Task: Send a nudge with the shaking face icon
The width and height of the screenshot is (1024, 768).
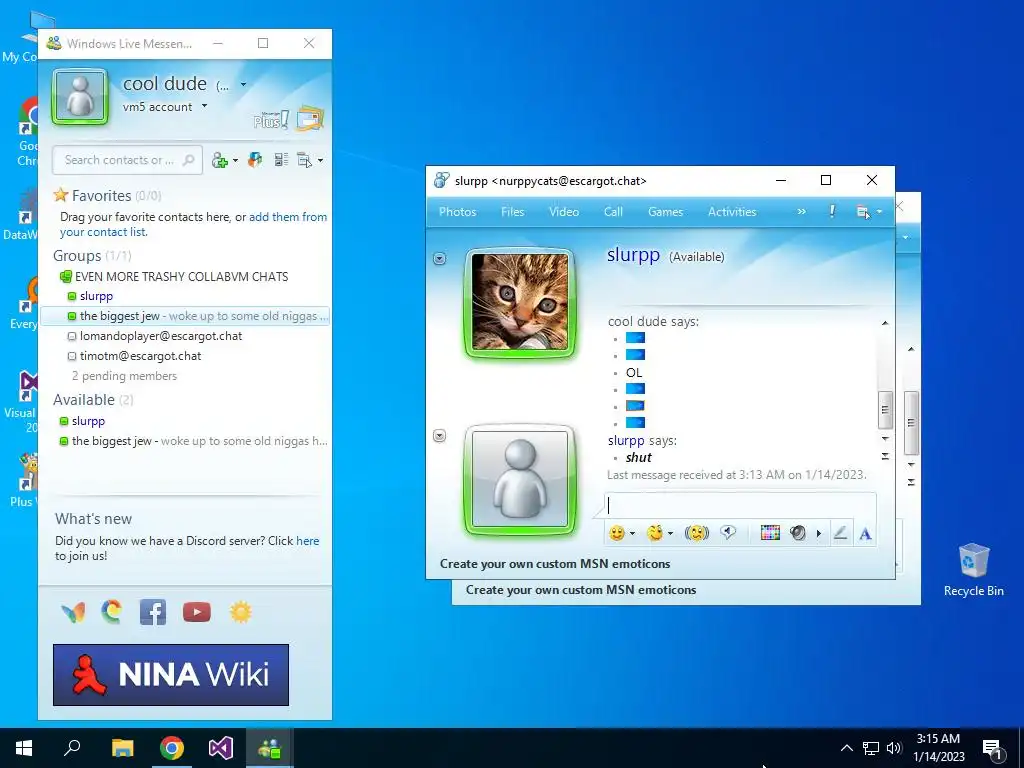Action: click(697, 533)
